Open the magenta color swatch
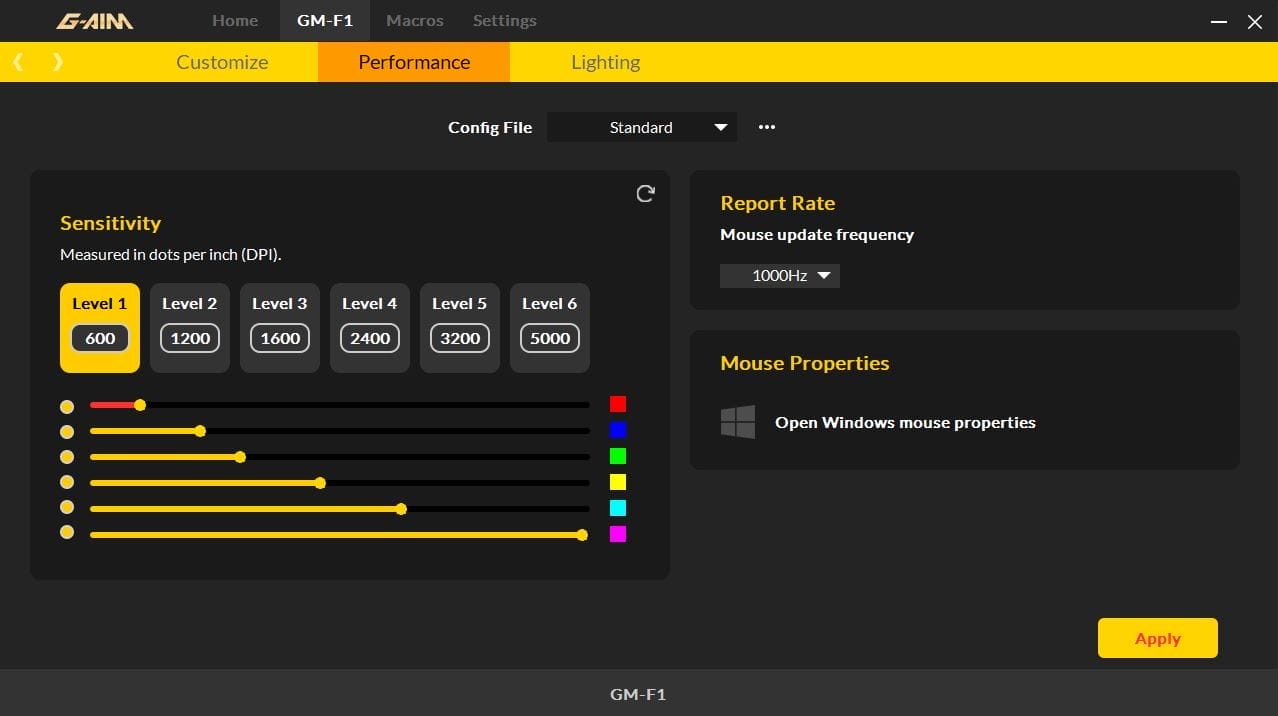Viewport: 1278px width, 716px height. coord(618,534)
